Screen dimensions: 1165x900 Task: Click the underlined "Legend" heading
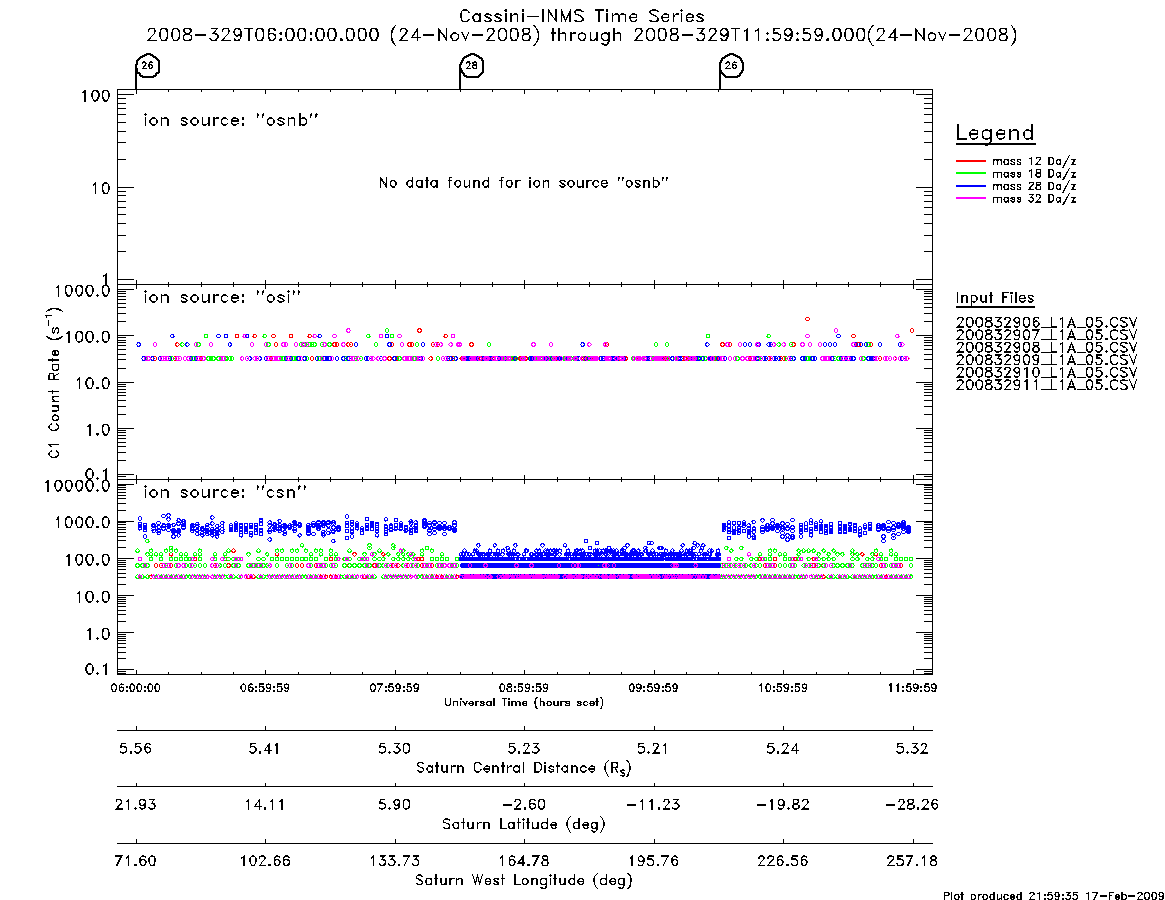pos(995,133)
